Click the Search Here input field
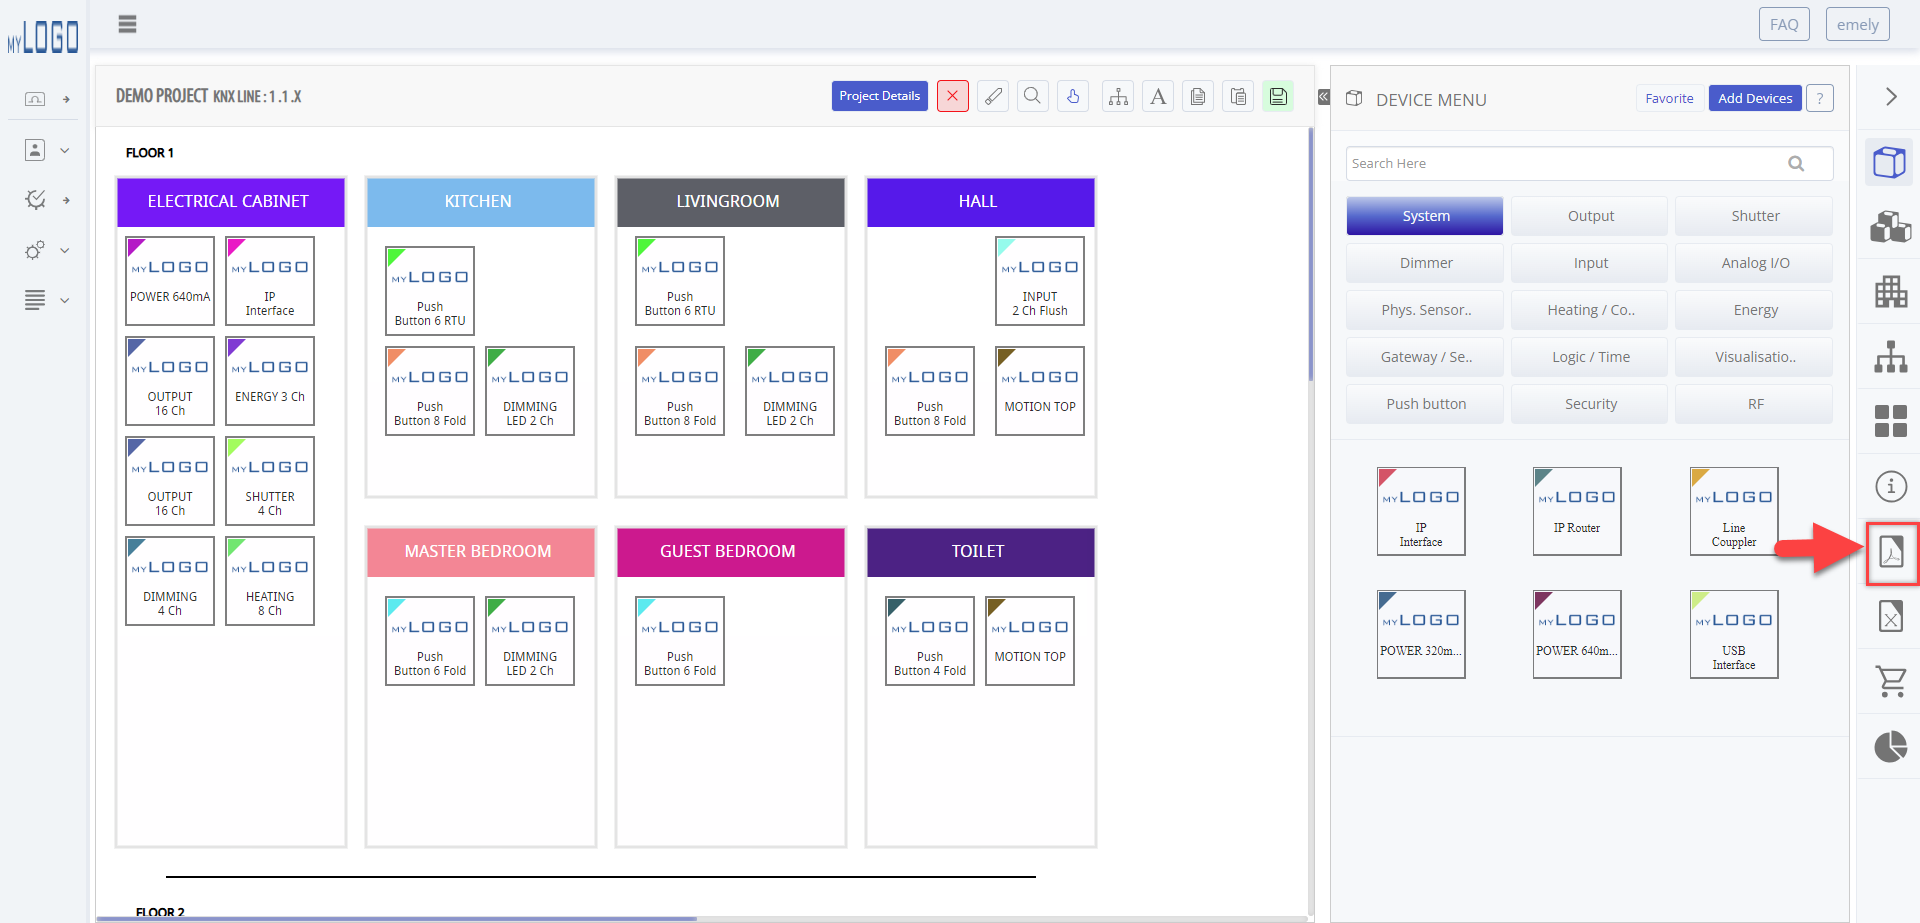The image size is (1920, 923). coord(1560,162)
